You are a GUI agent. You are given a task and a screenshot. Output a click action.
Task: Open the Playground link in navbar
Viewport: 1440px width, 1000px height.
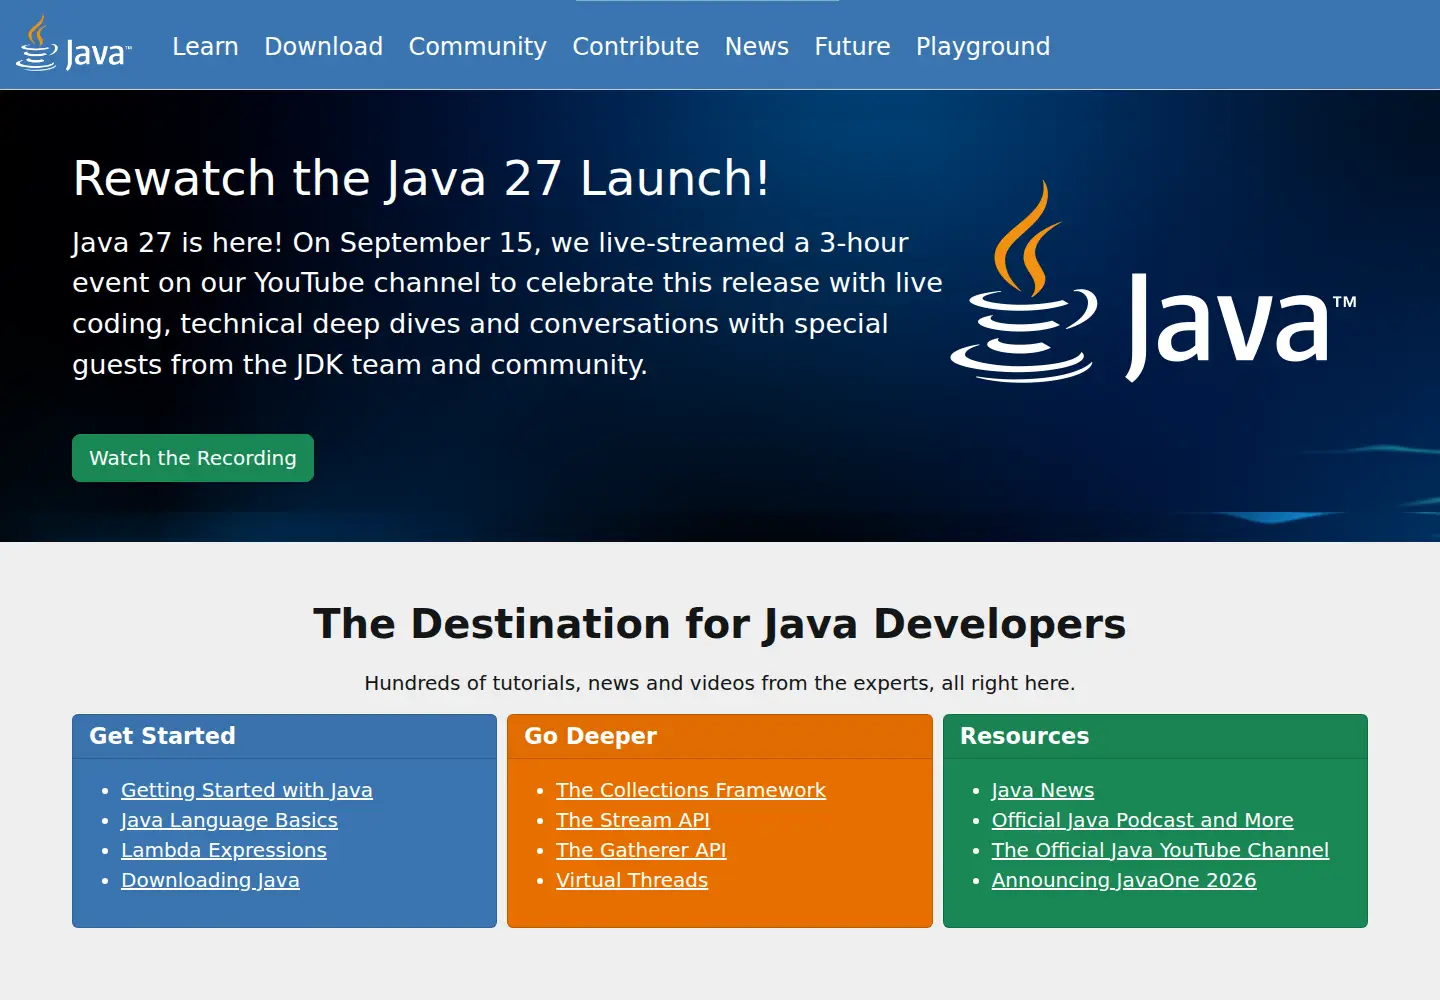pos(983,46)
